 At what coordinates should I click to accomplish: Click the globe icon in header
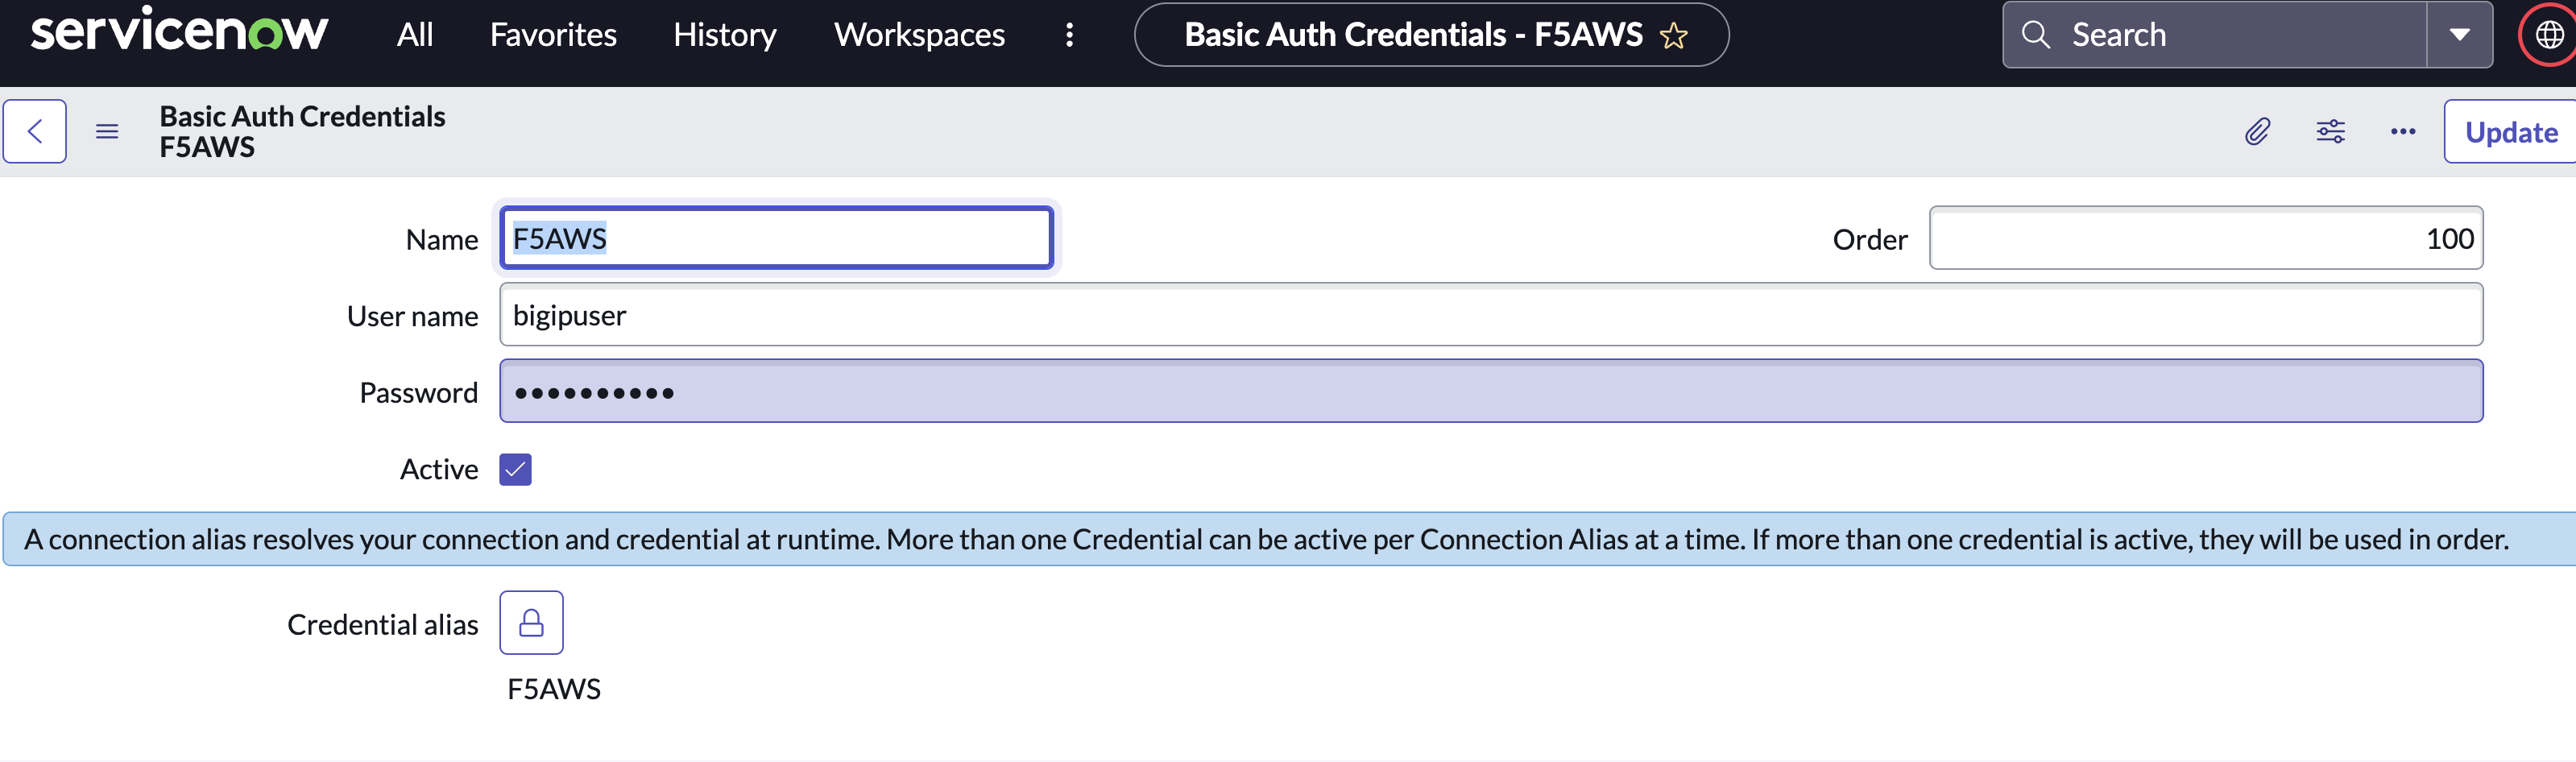pos(2550,35)
